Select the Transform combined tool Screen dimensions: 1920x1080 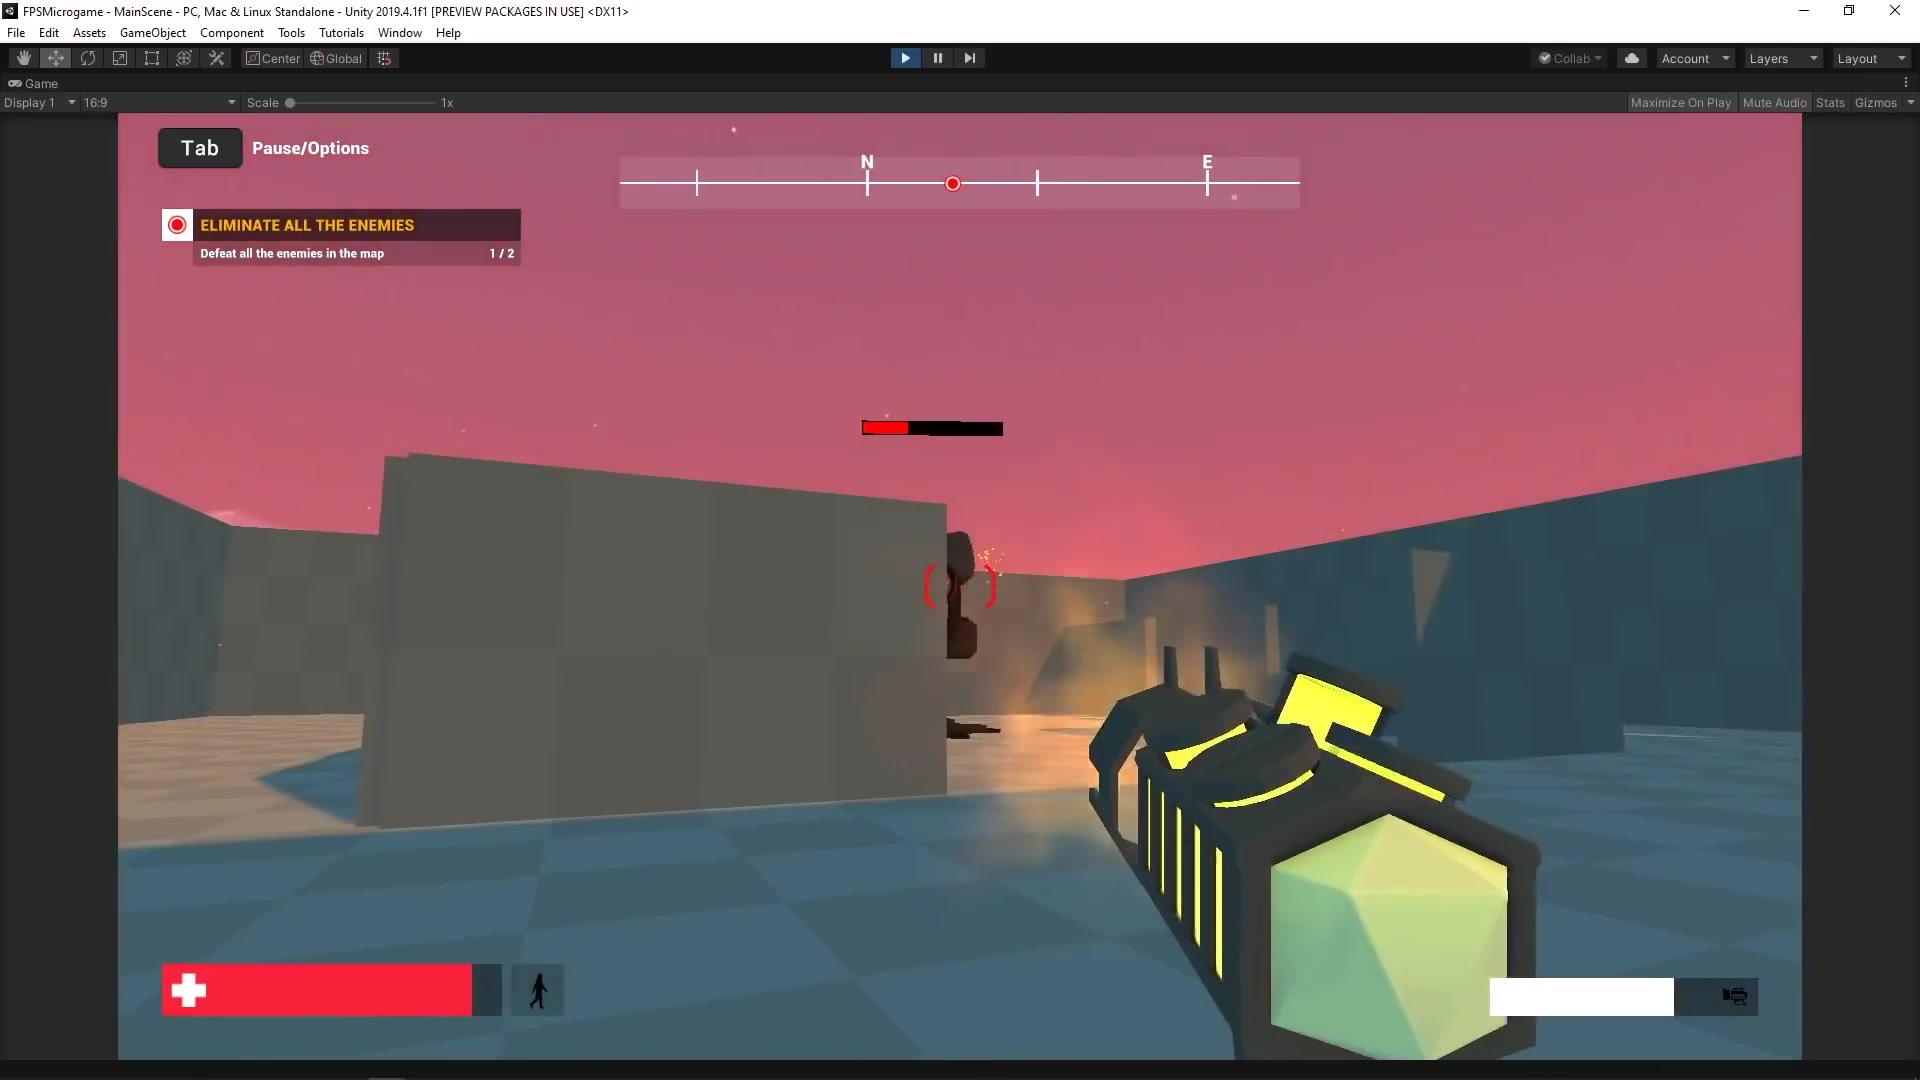pyautogui.click(x=183, y=58)
